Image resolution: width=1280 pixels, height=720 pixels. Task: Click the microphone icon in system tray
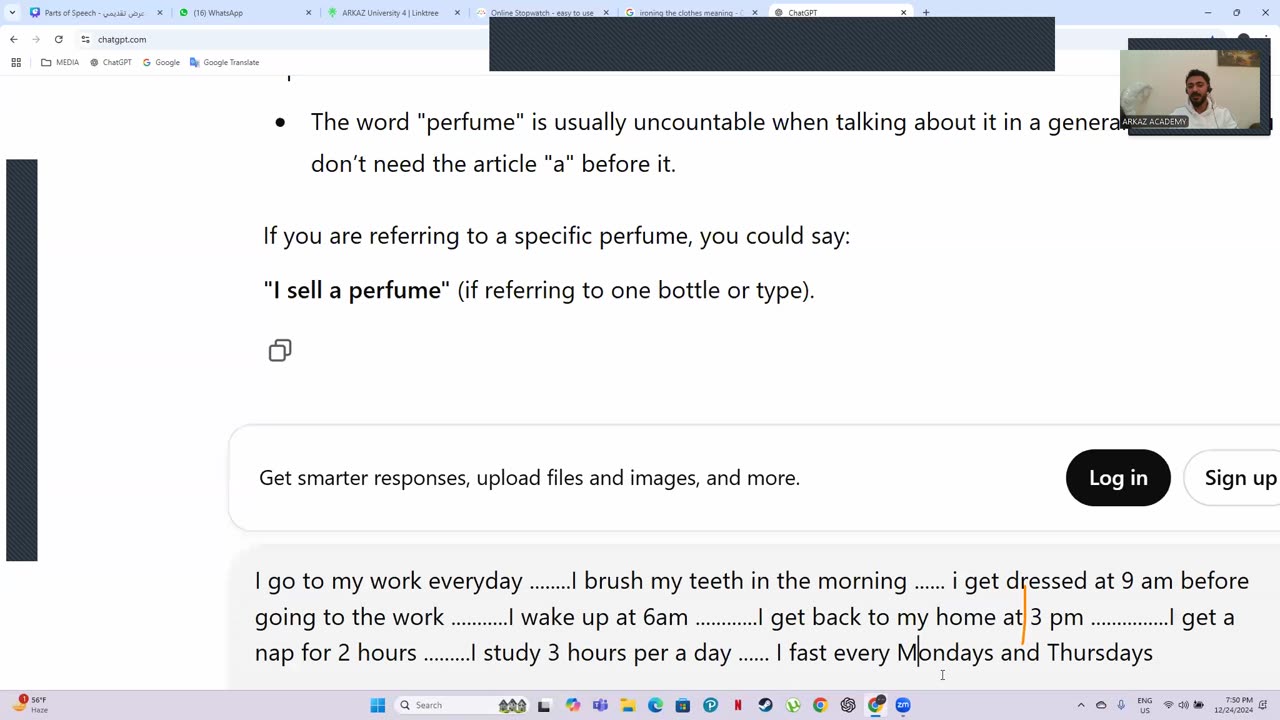1121,705
